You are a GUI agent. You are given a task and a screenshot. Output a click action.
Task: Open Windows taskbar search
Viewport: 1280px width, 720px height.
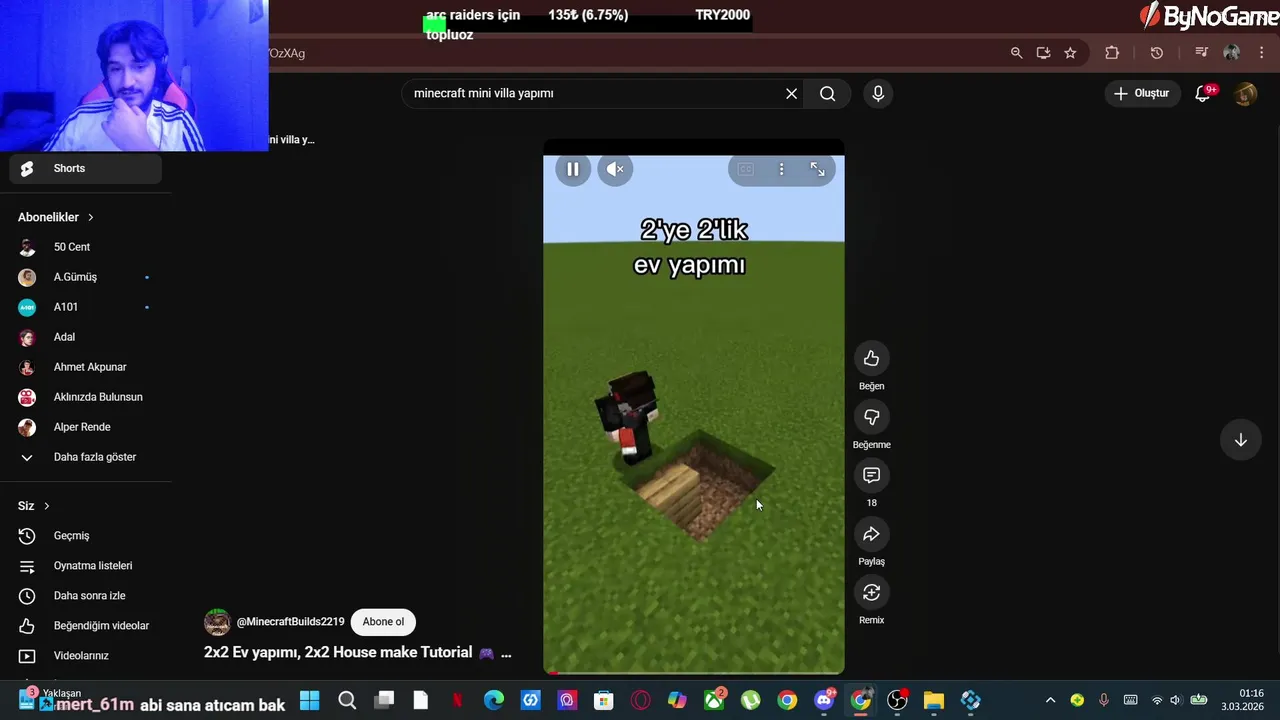click(347, 700)
